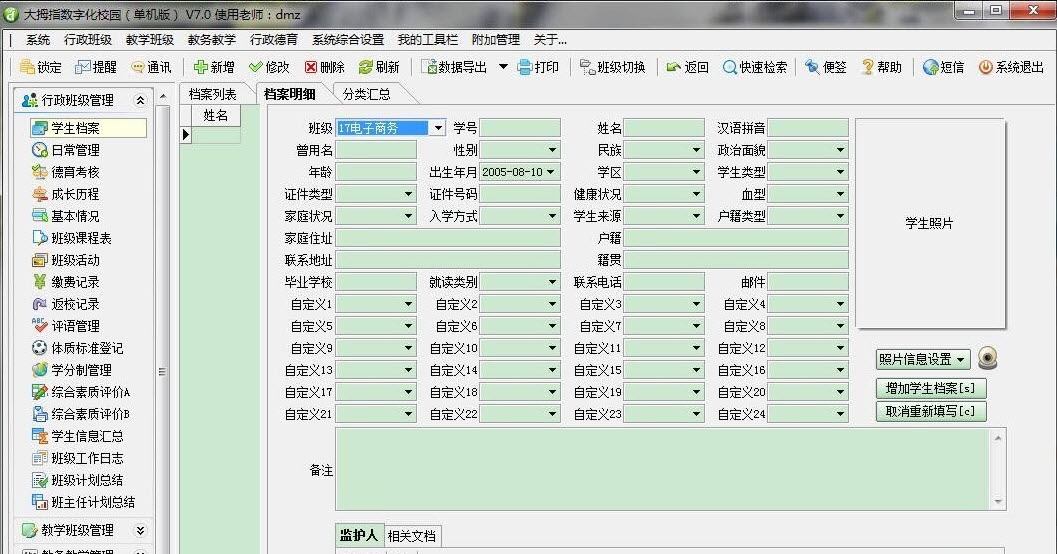Select the 监护人 tab

pyautogui.click(x=359, y=535)
